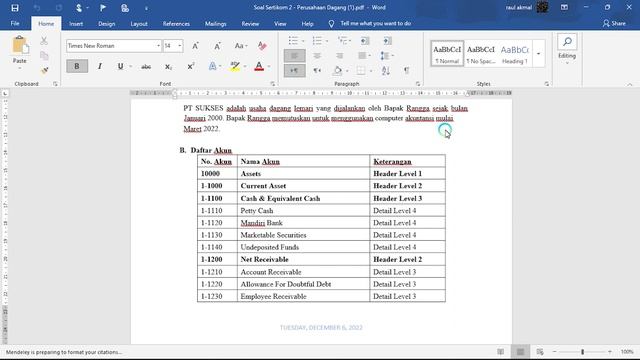Decrease indent icon in Paragraph group
The height and width of the screenshot is (360, 640).
pos(365,40)
